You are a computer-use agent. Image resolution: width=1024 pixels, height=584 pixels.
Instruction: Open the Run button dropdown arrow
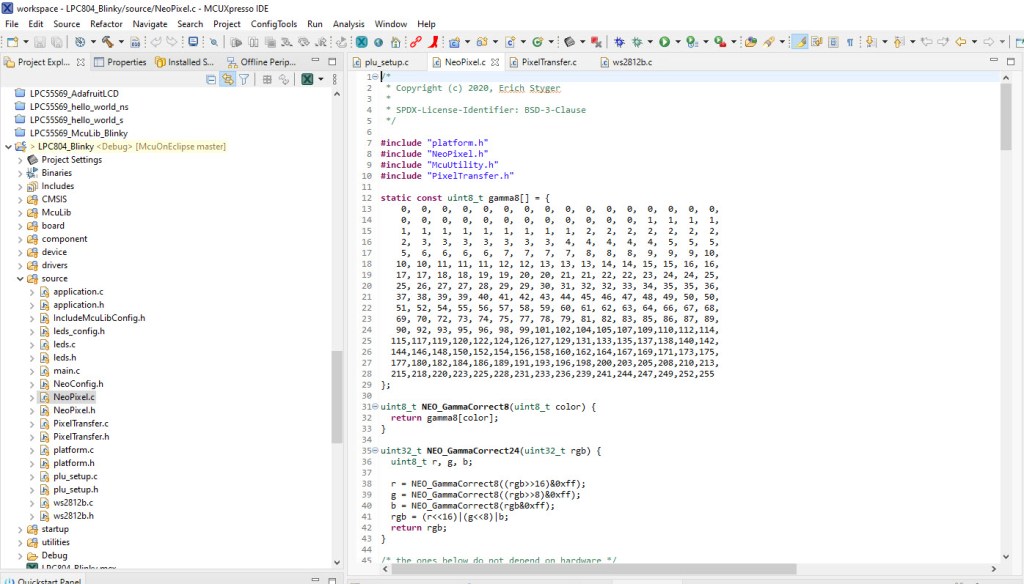(677, 42)
